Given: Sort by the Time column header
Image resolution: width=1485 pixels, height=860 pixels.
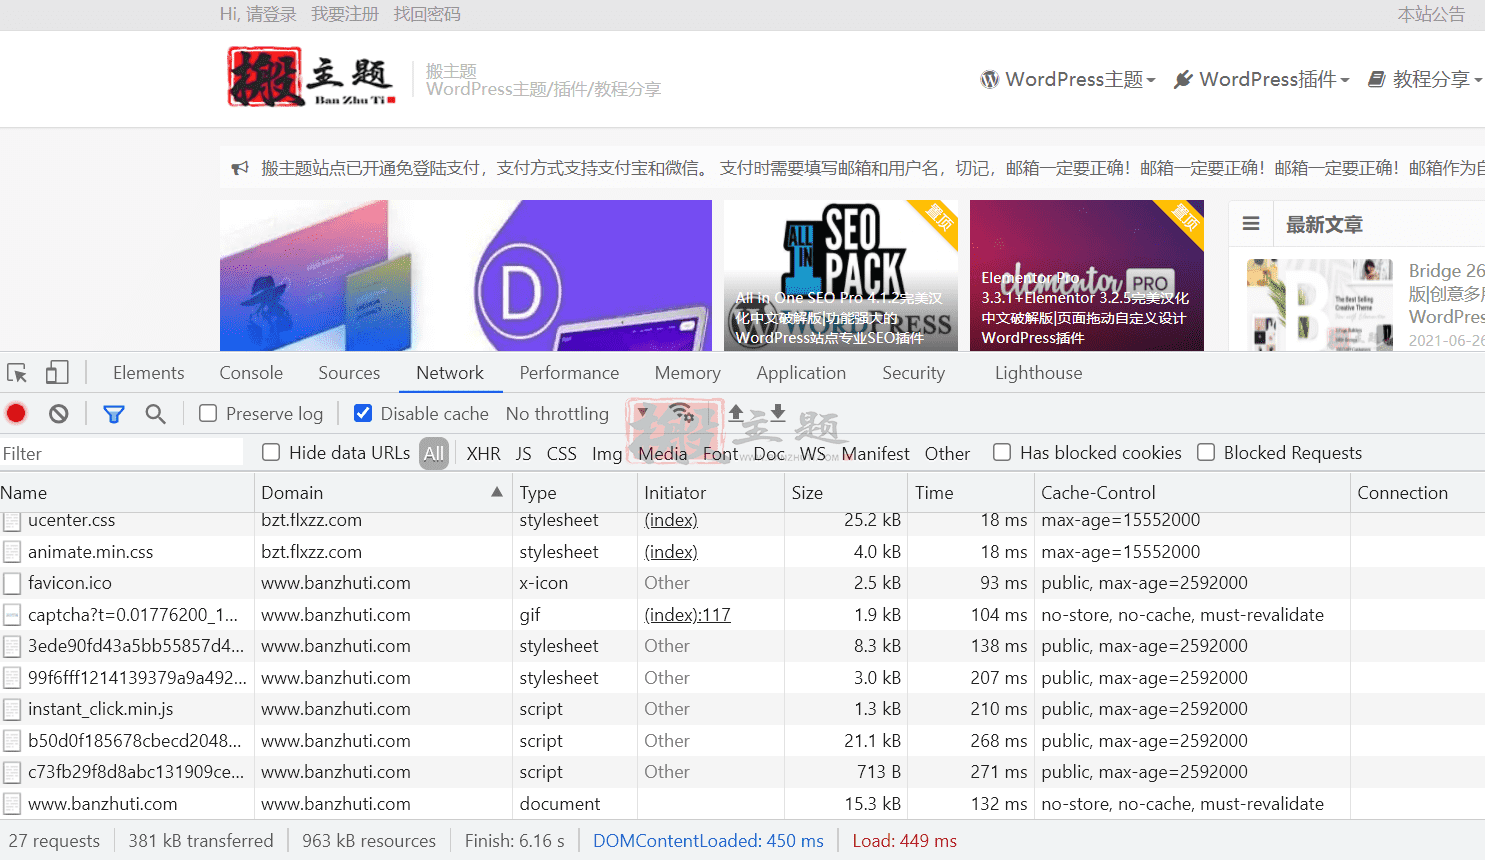Looking at the screenshot, I should pyautogui.click(x=971, y=492).
